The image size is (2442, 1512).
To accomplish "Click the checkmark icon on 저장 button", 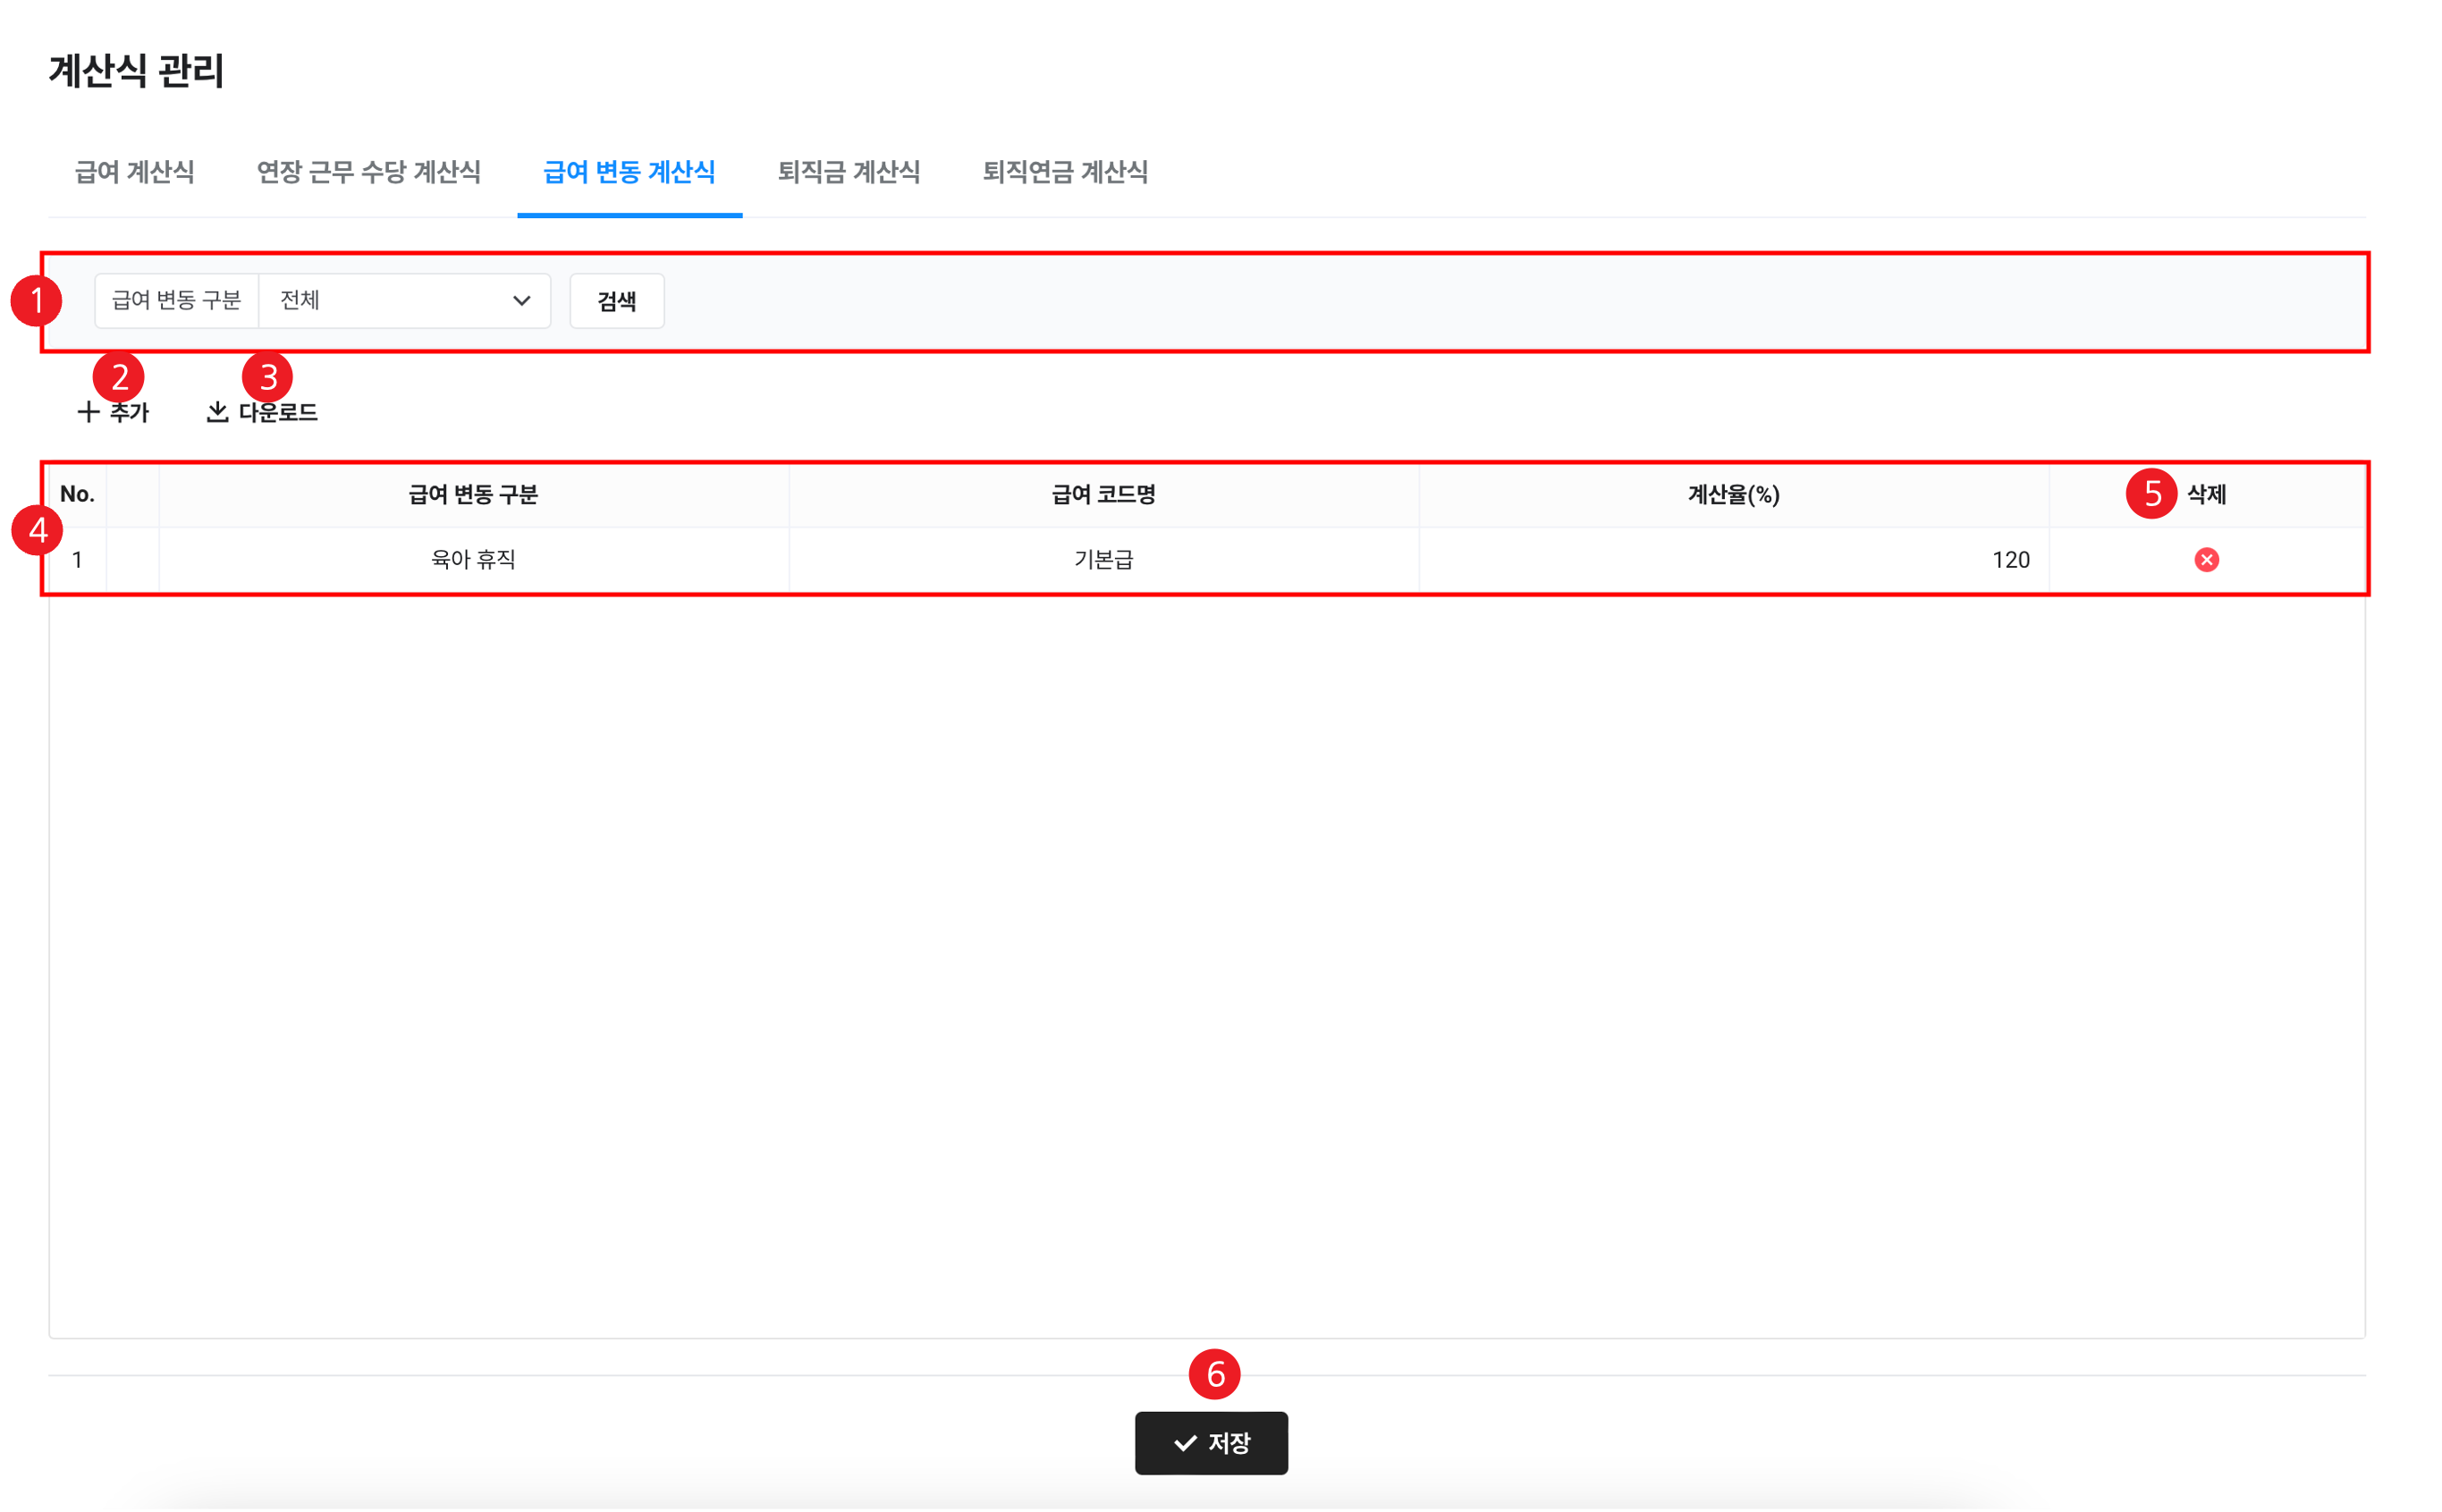I will pyautogui.click(x=1185, y=1443).
